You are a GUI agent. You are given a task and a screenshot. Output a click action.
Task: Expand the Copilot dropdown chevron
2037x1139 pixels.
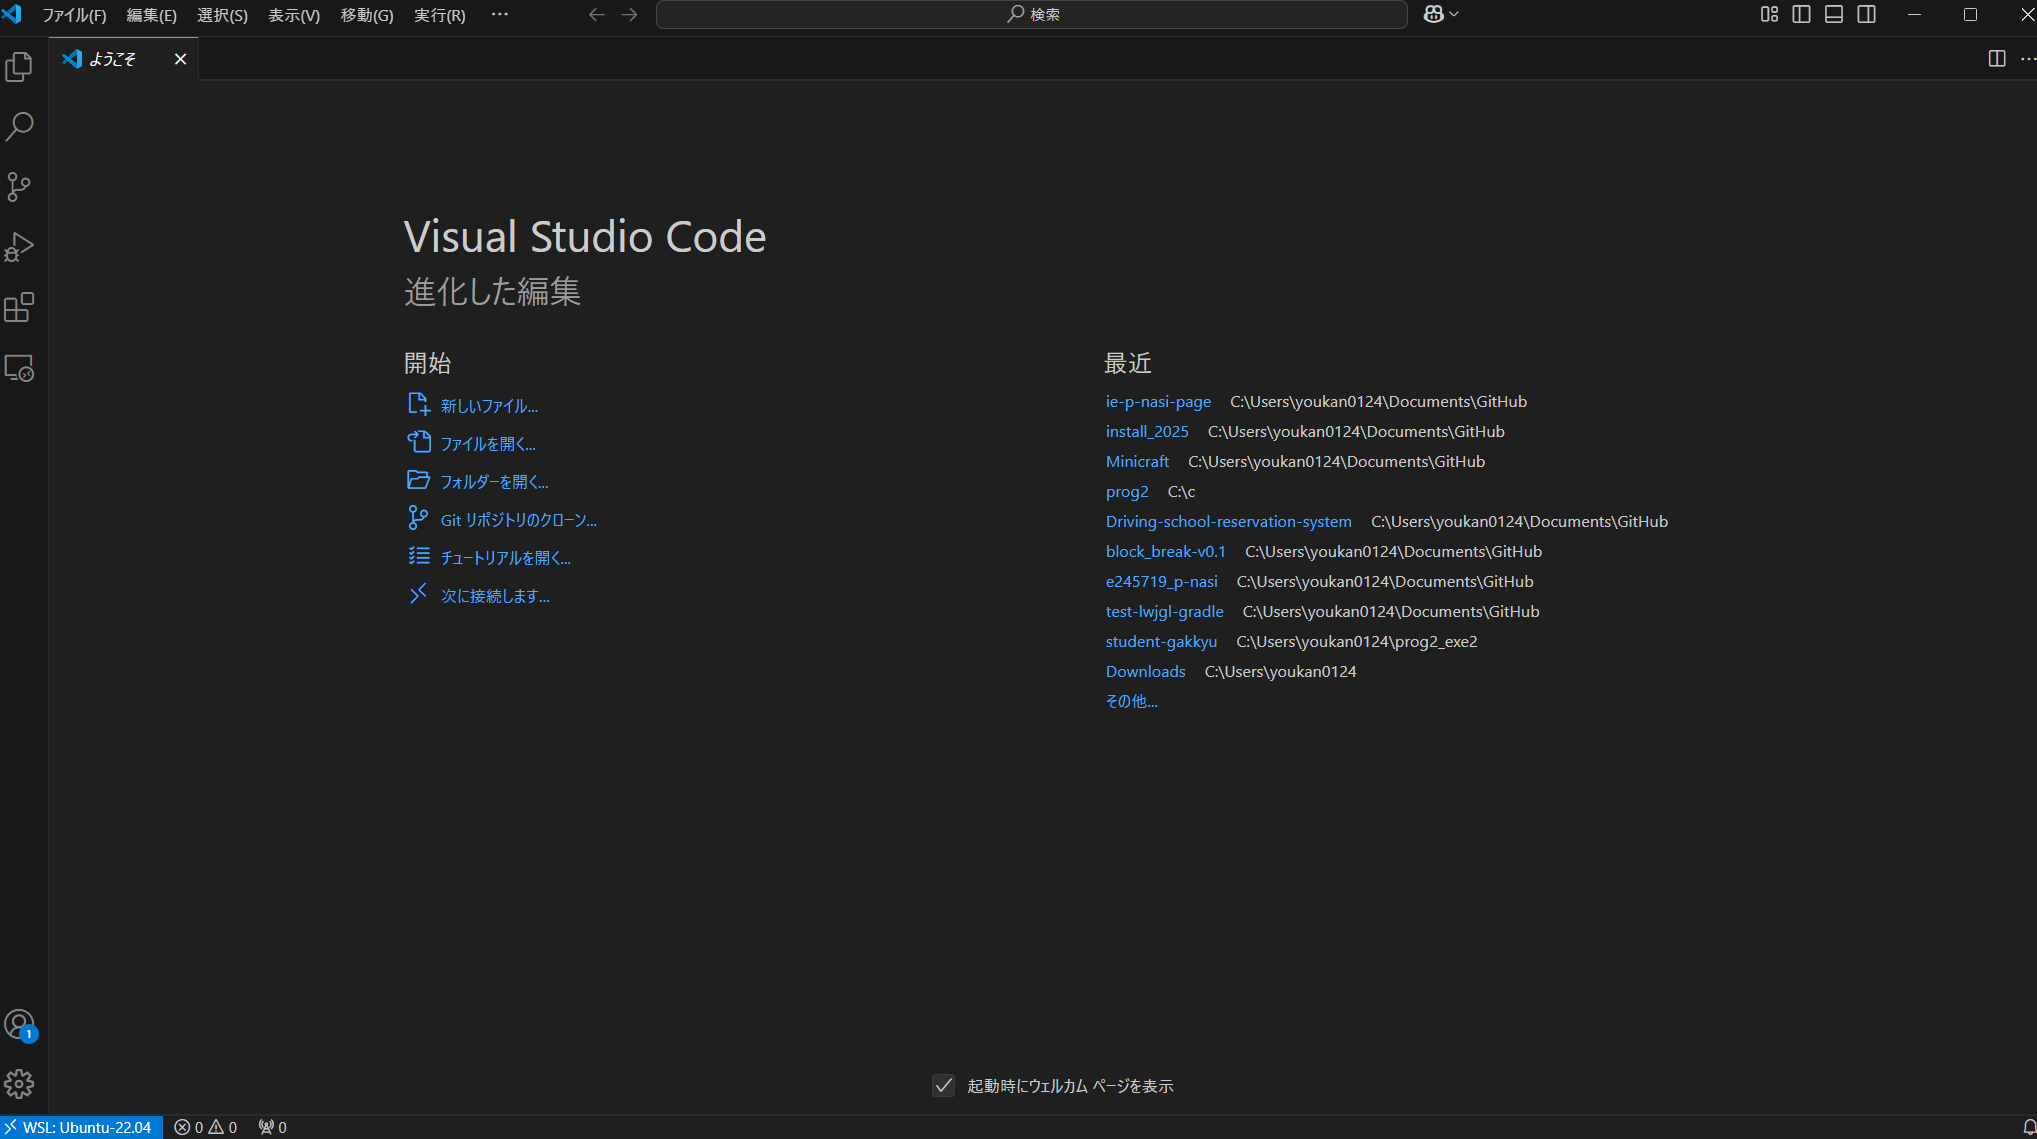[x=1454, y=14]
